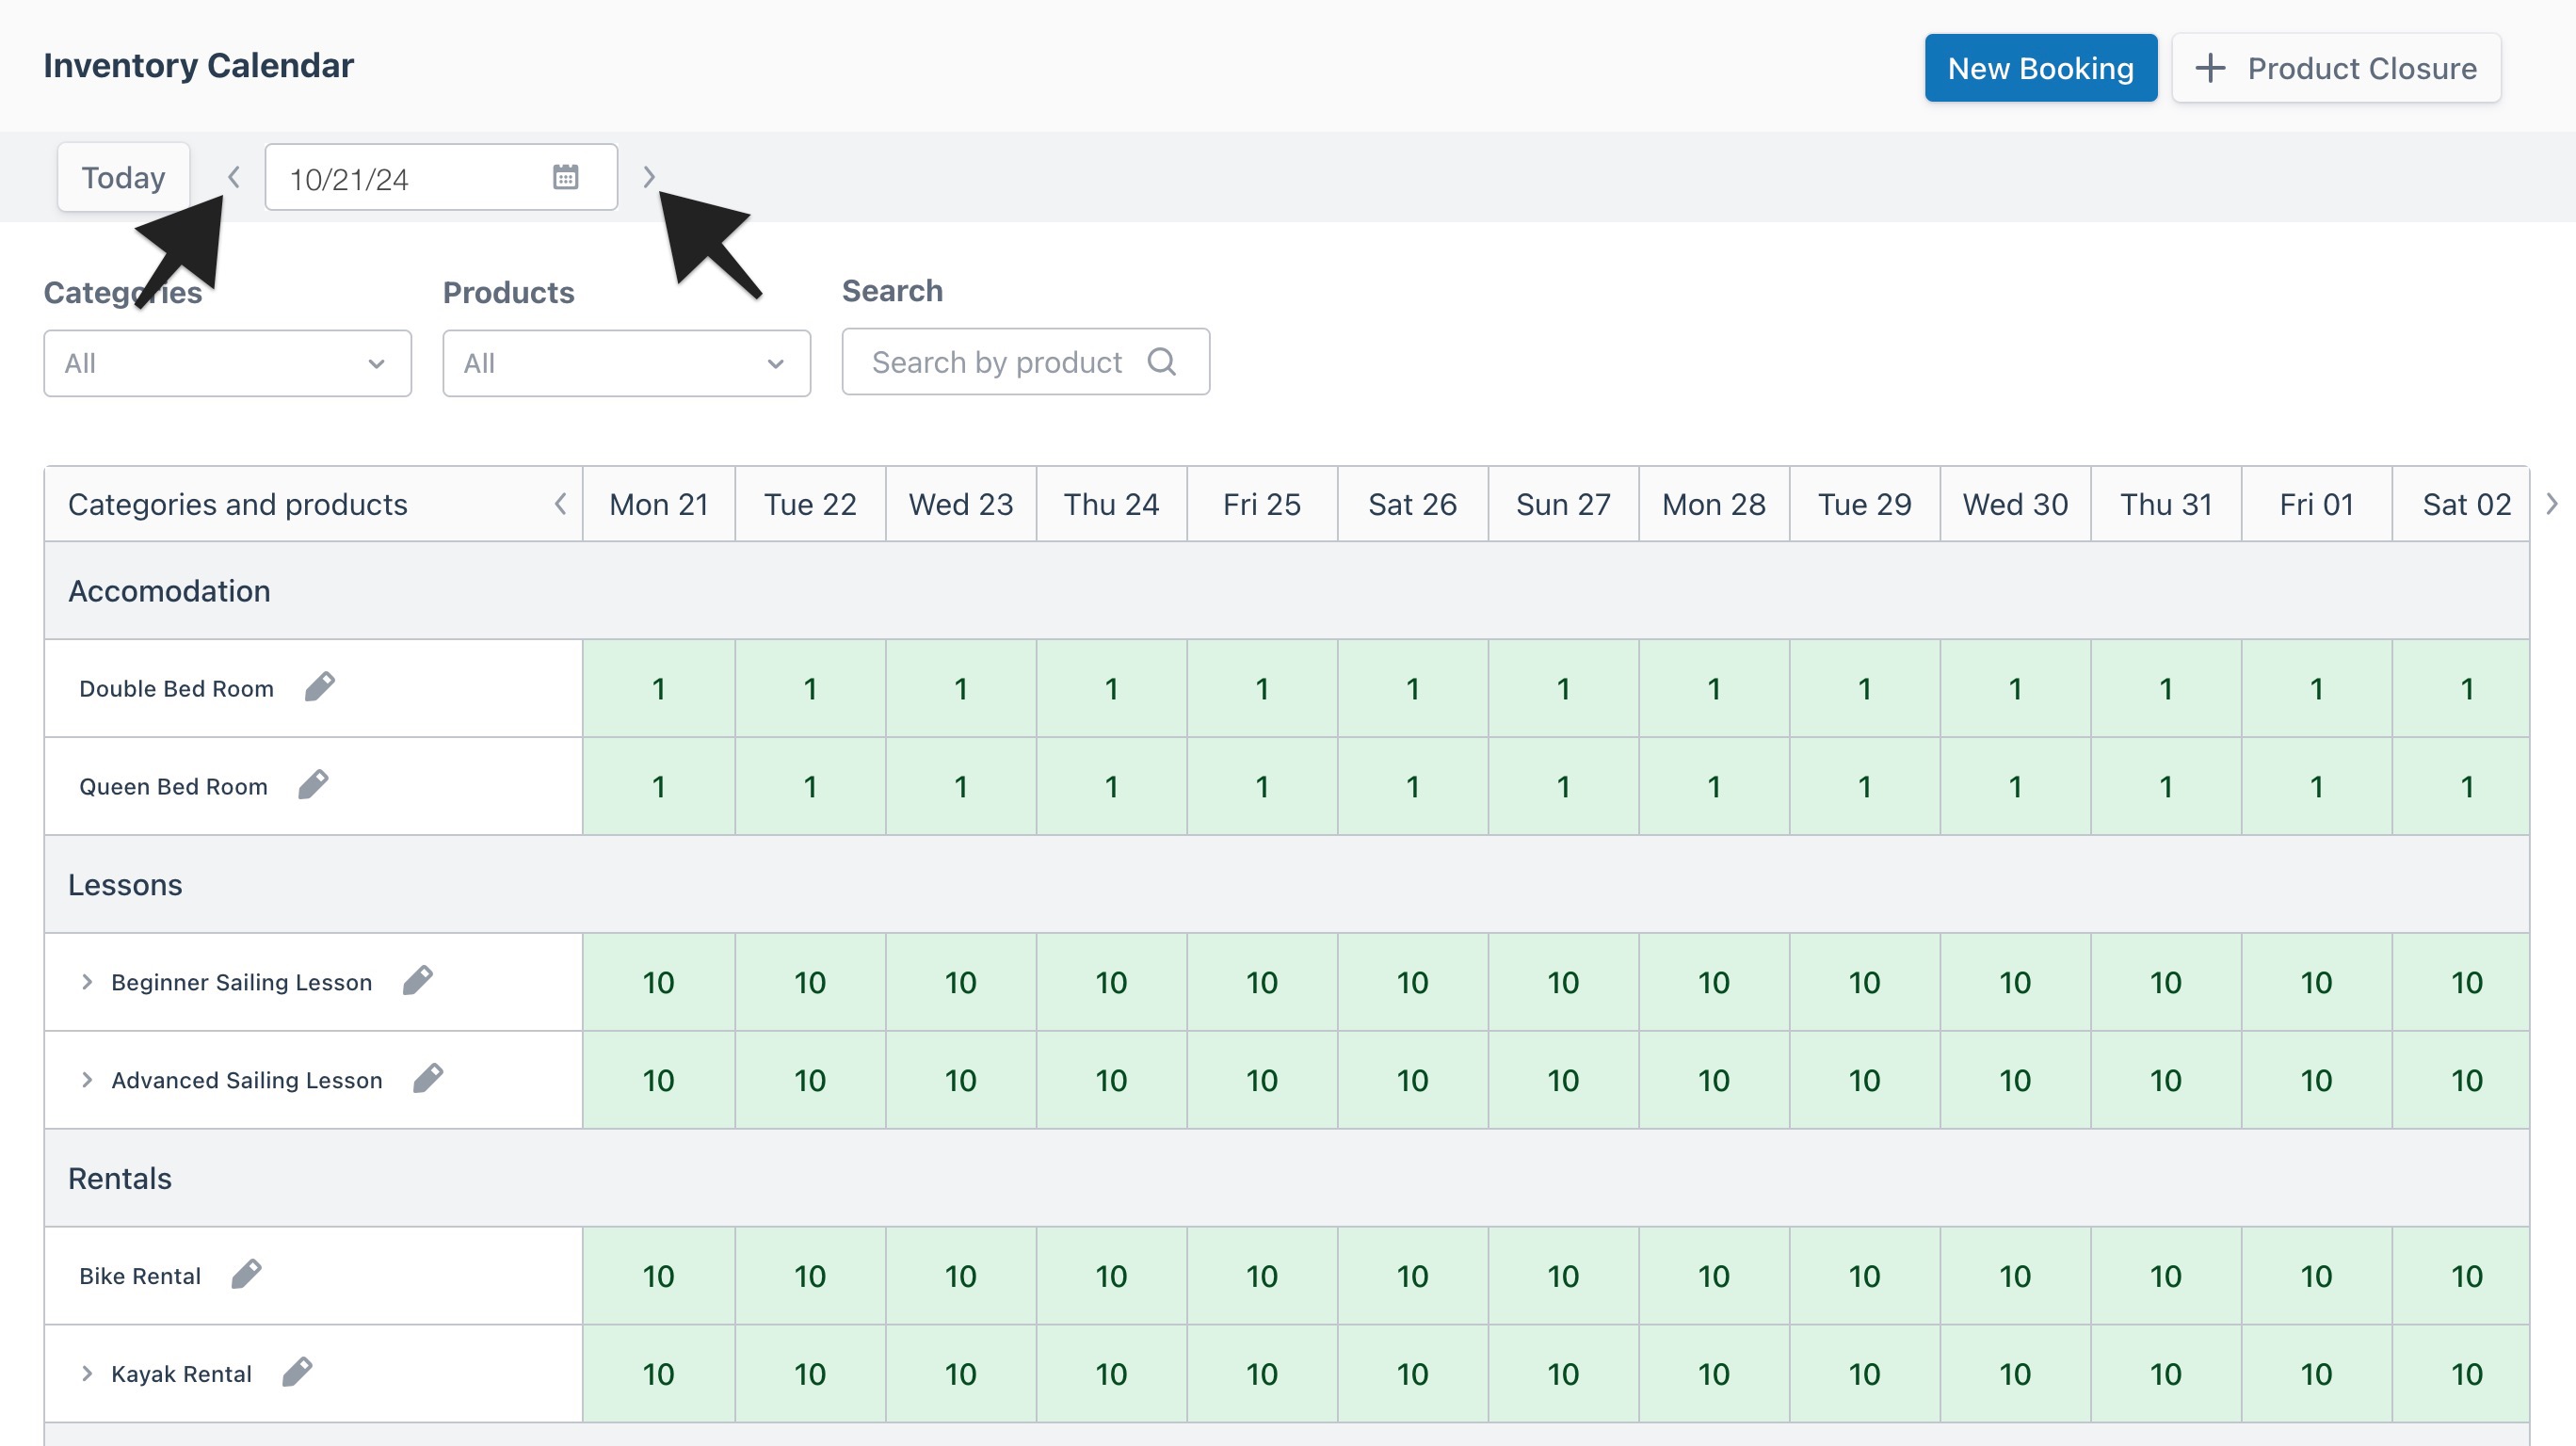Click Beginner Sailing Lesson availability on Wed 30
The width and height of the screenshot is (2576, 1446).
click(2015, 983)
